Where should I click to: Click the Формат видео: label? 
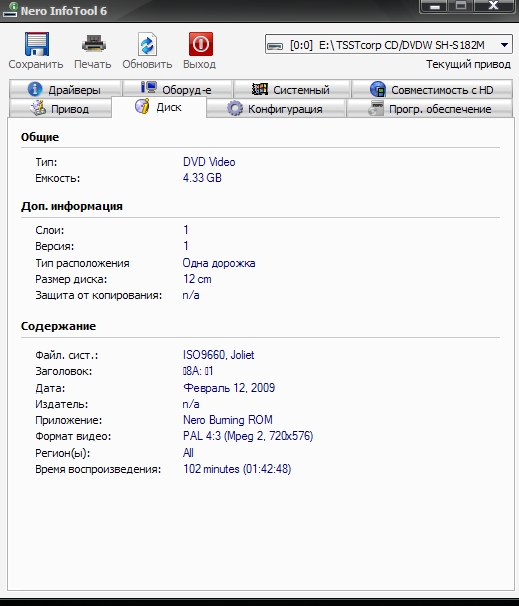73,437
